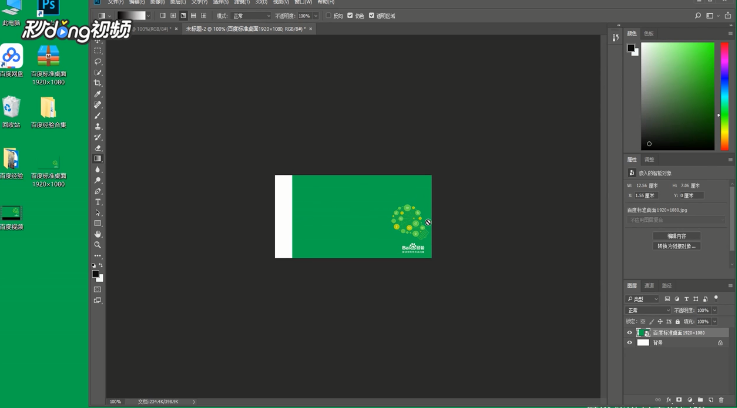This screenshot has width=737, height=408.
Task: Open the File menu
Action: tap(116, 2)
